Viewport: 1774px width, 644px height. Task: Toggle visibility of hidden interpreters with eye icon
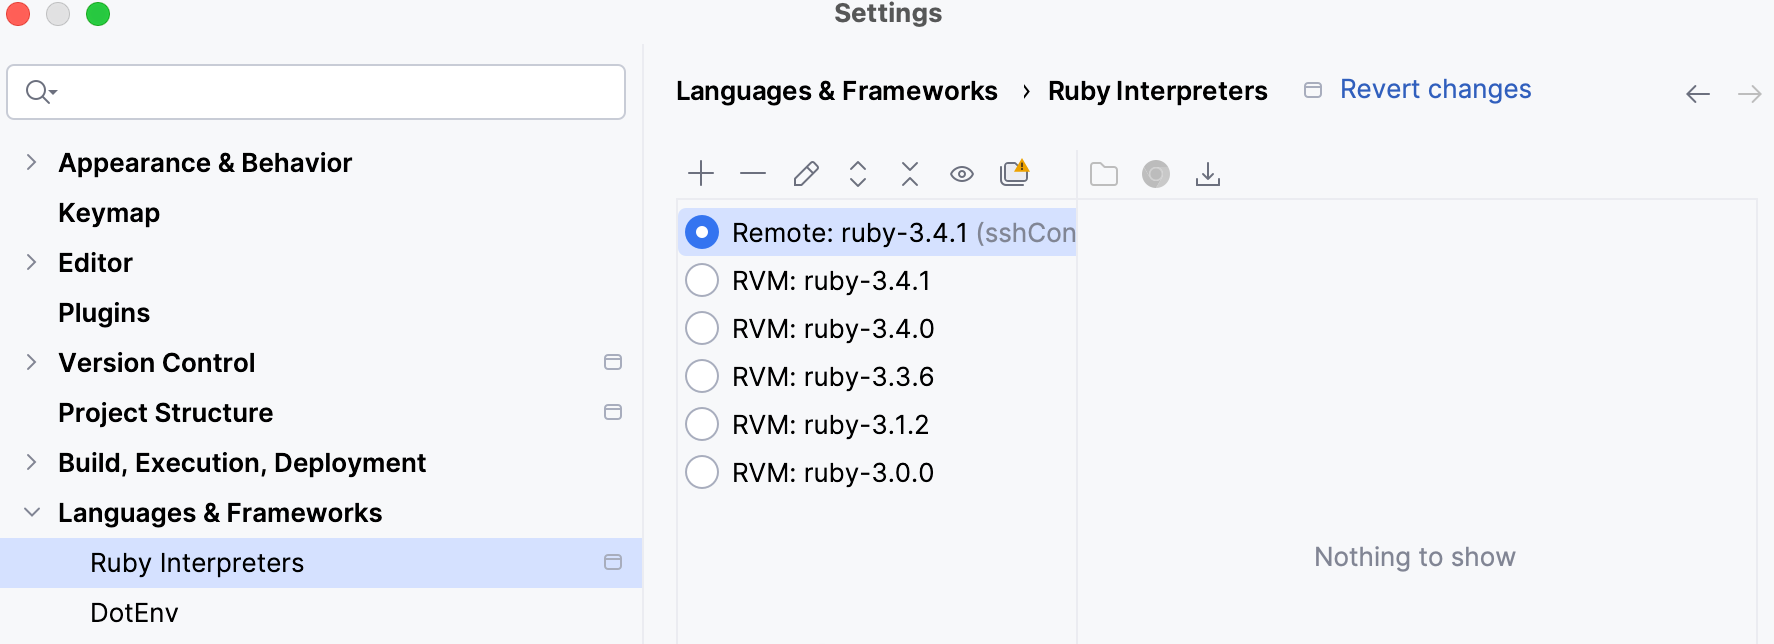961,173
